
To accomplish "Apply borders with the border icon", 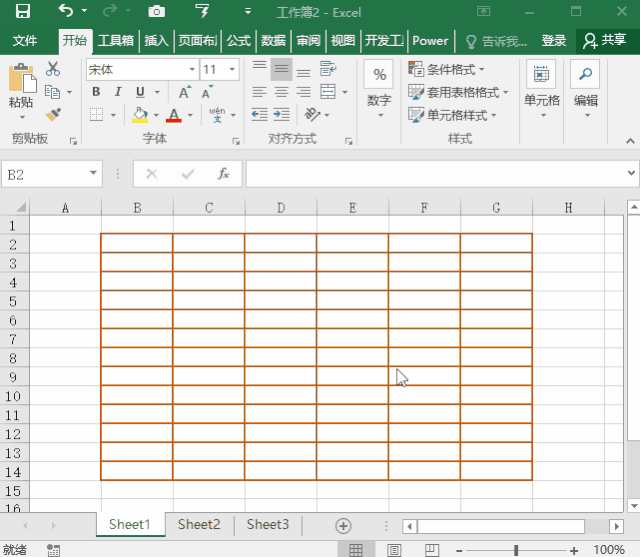I will click(96, 115).
